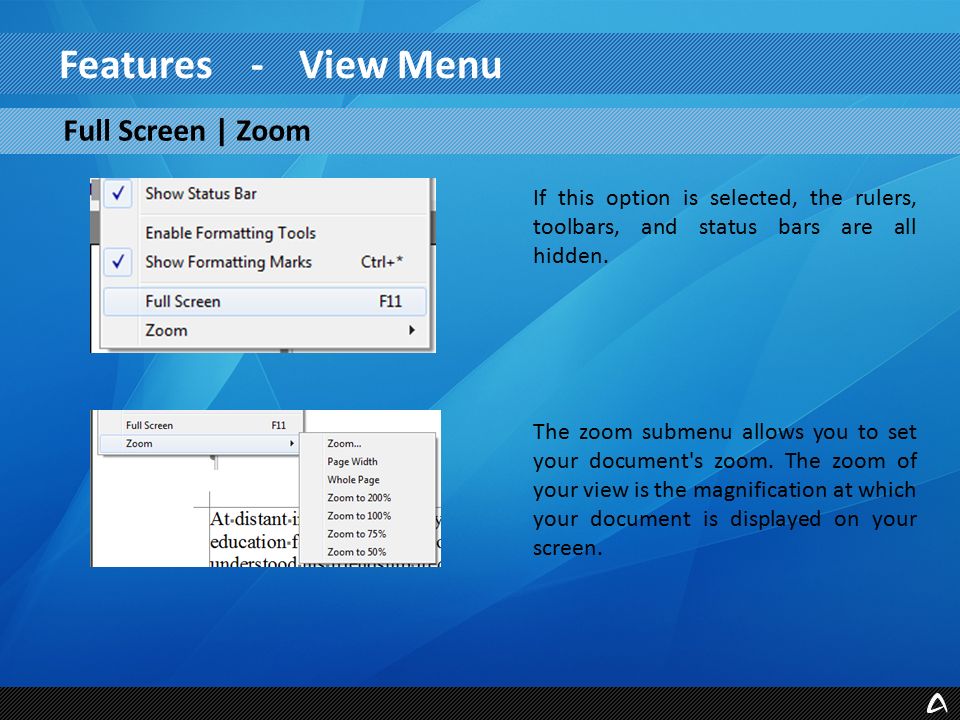Choose Zoom to 75%
This screenshot has height=720, width=960.
[356, 534]
